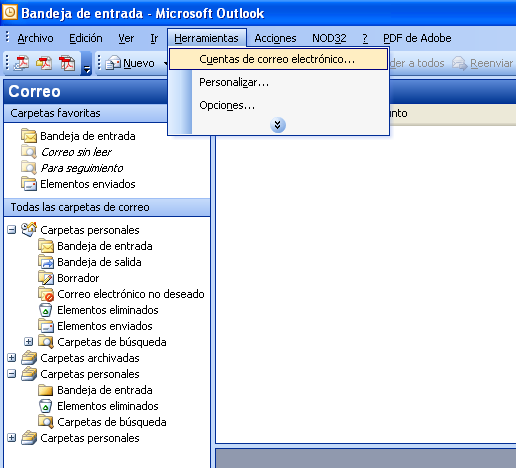Expand the full Herramientas menu with chevron
The width and height of the screenshot is (516, 468).
(278, 125)
